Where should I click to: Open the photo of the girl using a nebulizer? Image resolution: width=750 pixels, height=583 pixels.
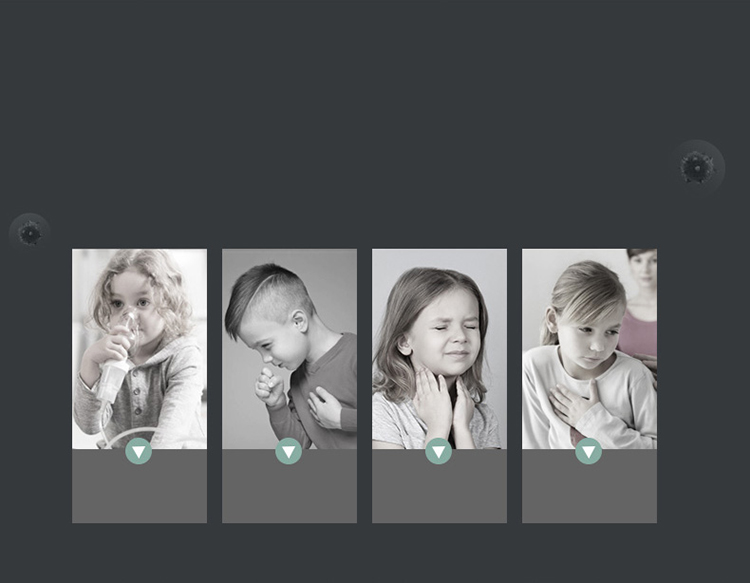click(139, 349)
